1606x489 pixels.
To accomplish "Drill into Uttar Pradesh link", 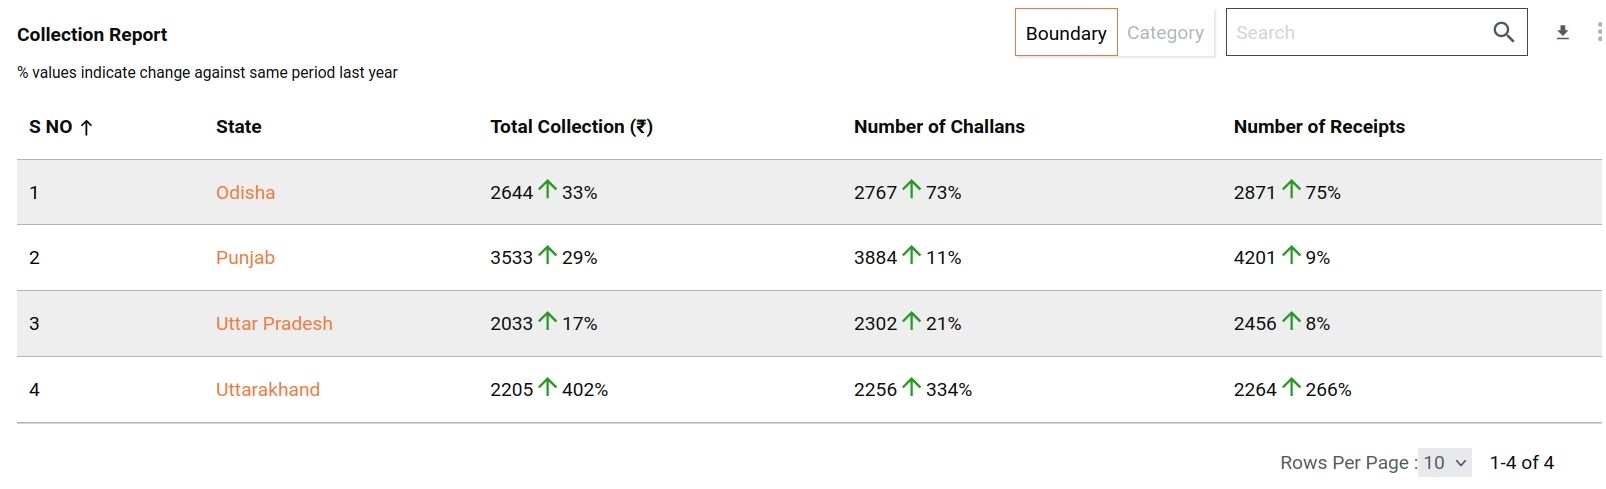I will pos(274,324).
